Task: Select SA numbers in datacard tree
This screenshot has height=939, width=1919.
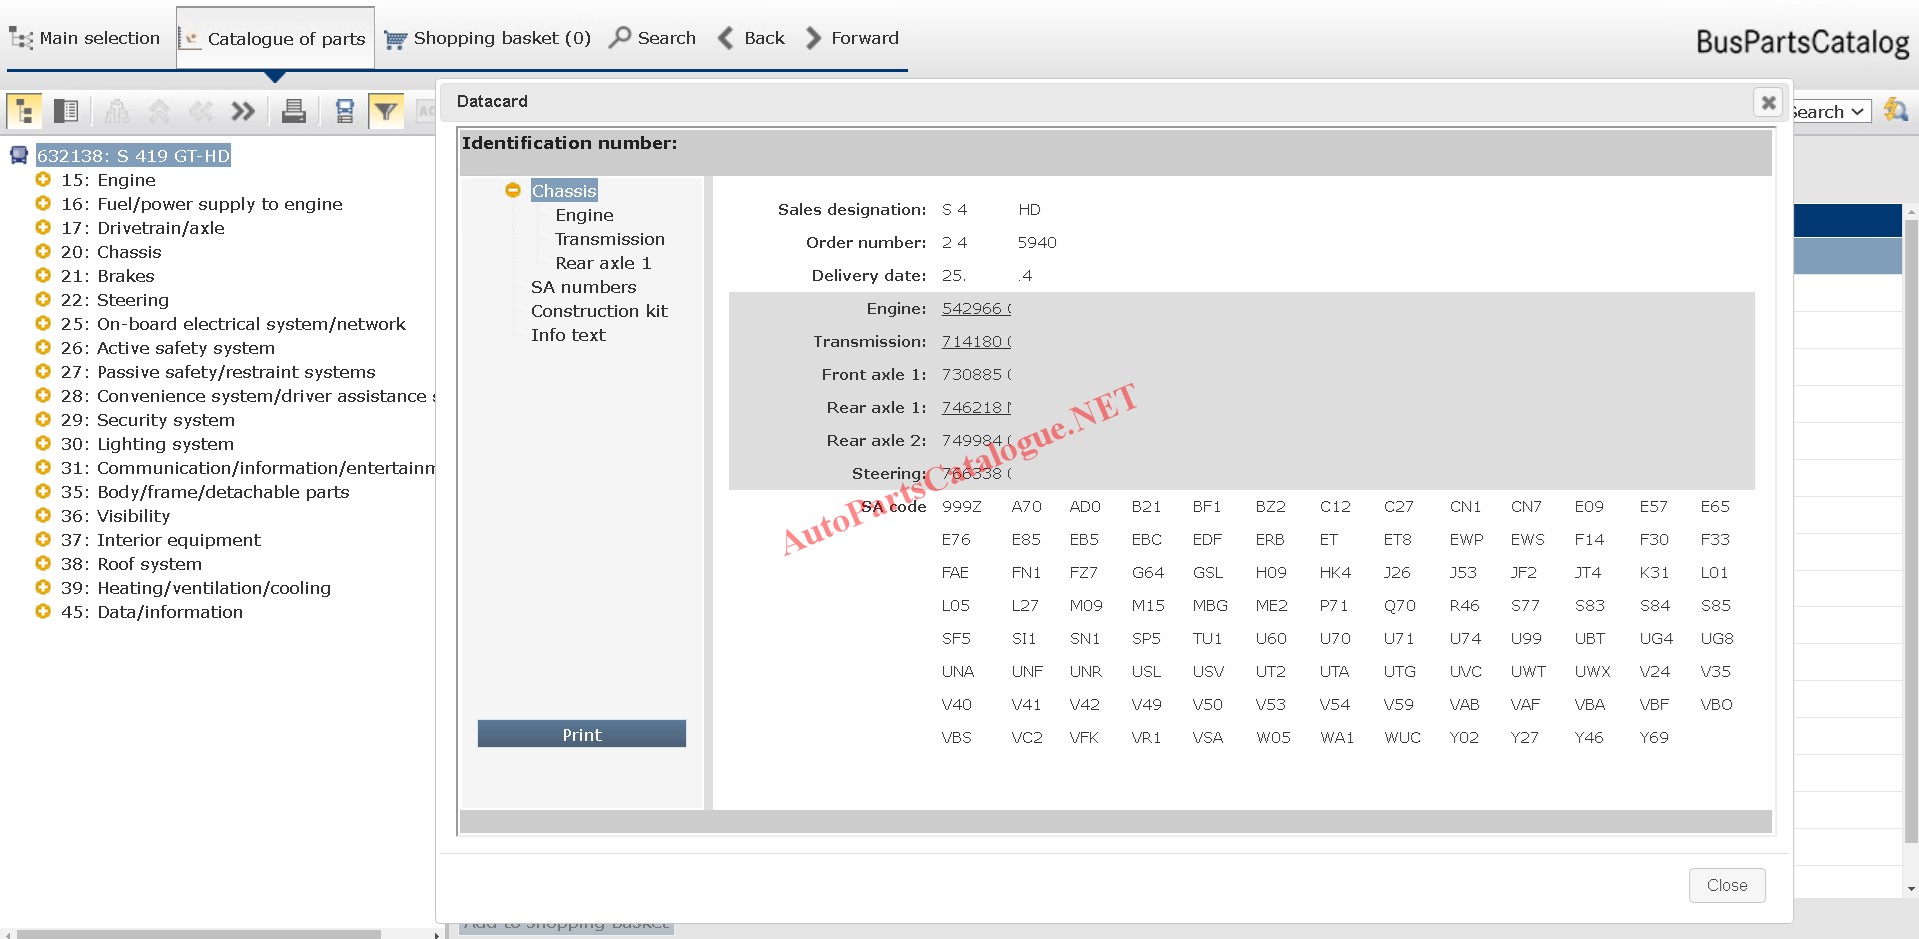Action: tap(583, 287)
